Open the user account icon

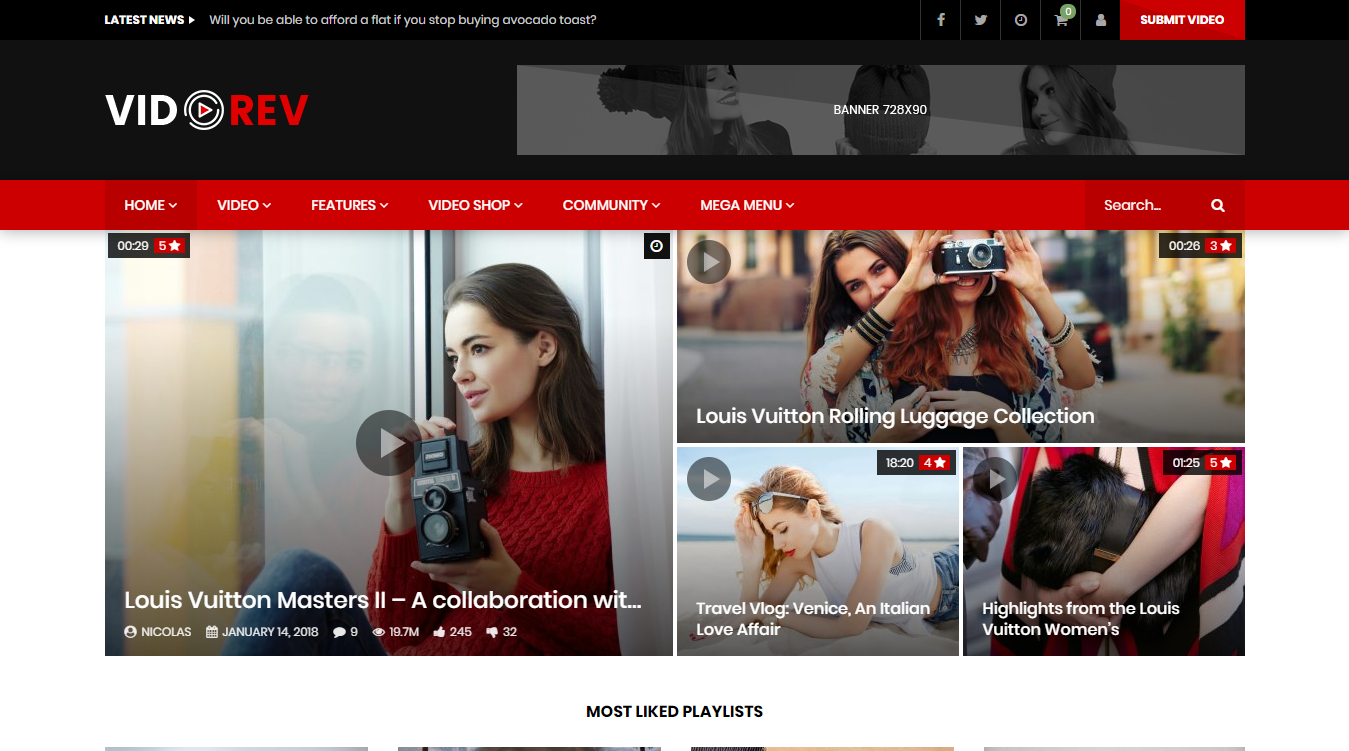pos(1101,20)
